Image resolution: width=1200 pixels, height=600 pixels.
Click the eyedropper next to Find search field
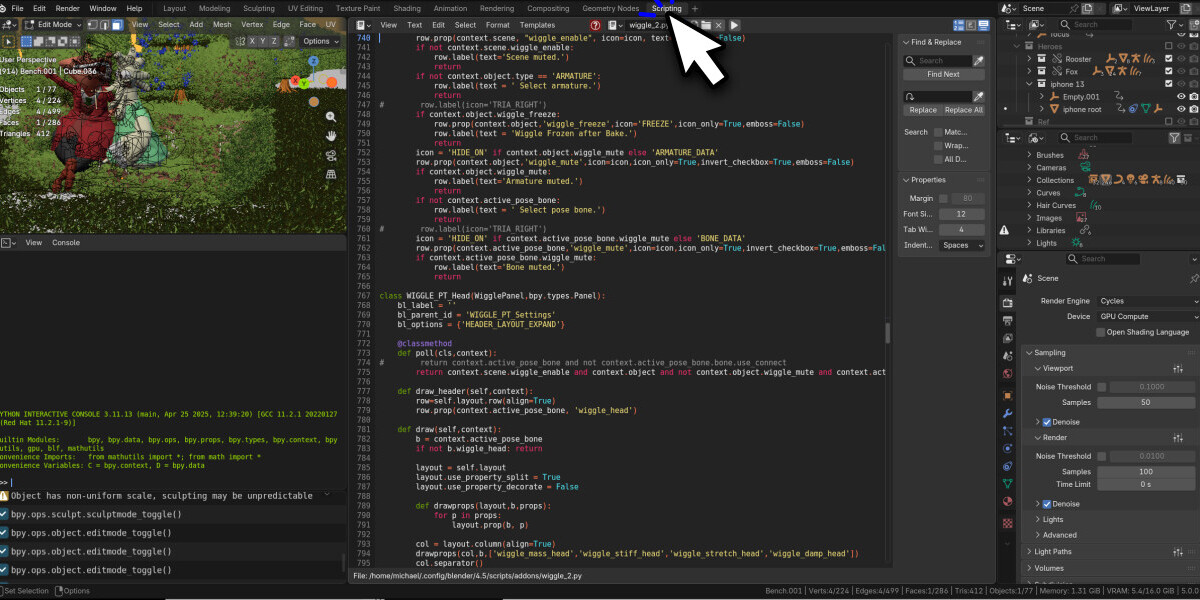point(979,61)
